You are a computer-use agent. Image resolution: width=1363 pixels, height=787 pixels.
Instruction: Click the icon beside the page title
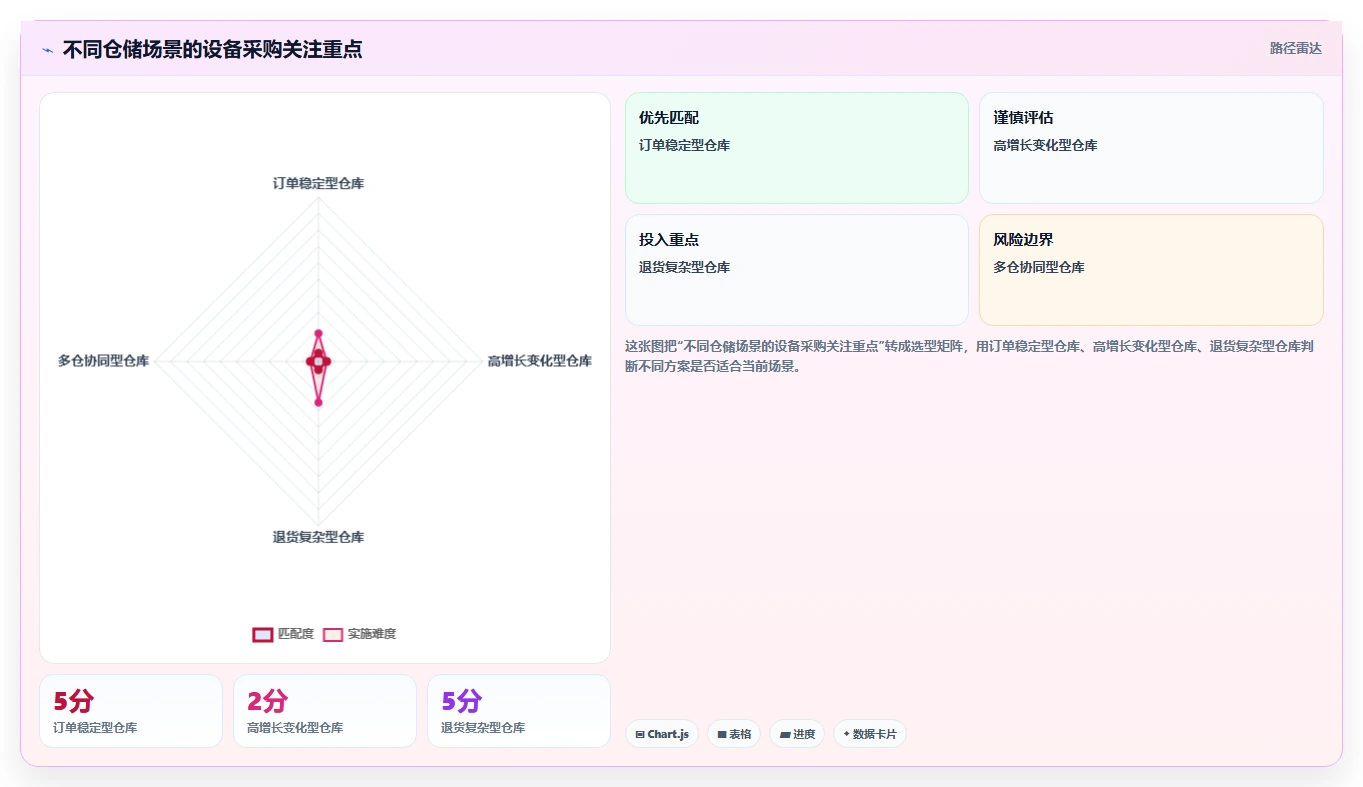pyautogui.click(x=47, y=50)
